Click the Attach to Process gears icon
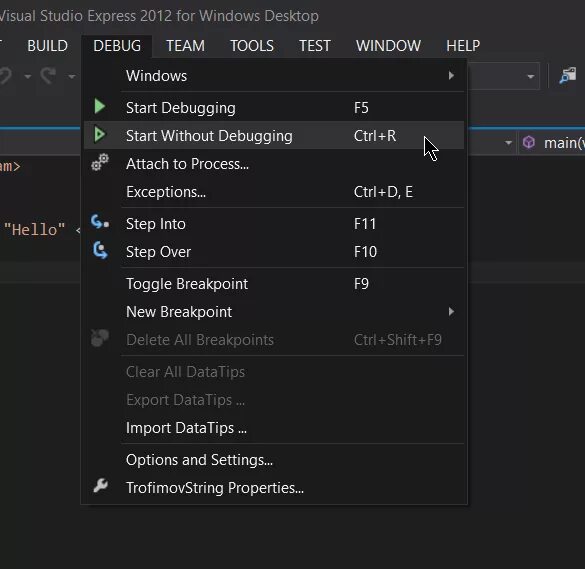 coord(100,163)
